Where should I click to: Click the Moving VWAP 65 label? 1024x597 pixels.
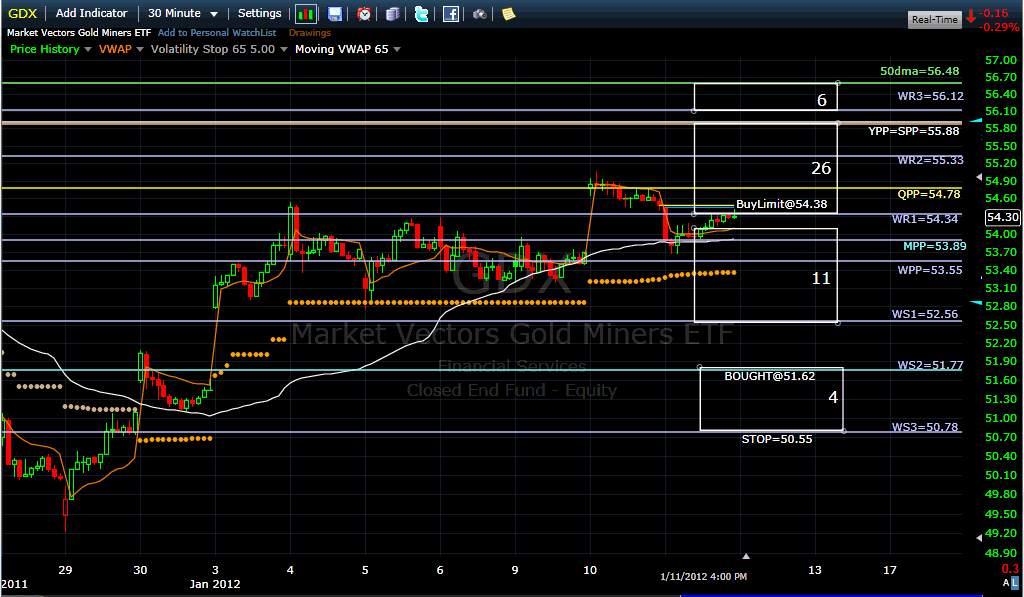pos(342,49)
